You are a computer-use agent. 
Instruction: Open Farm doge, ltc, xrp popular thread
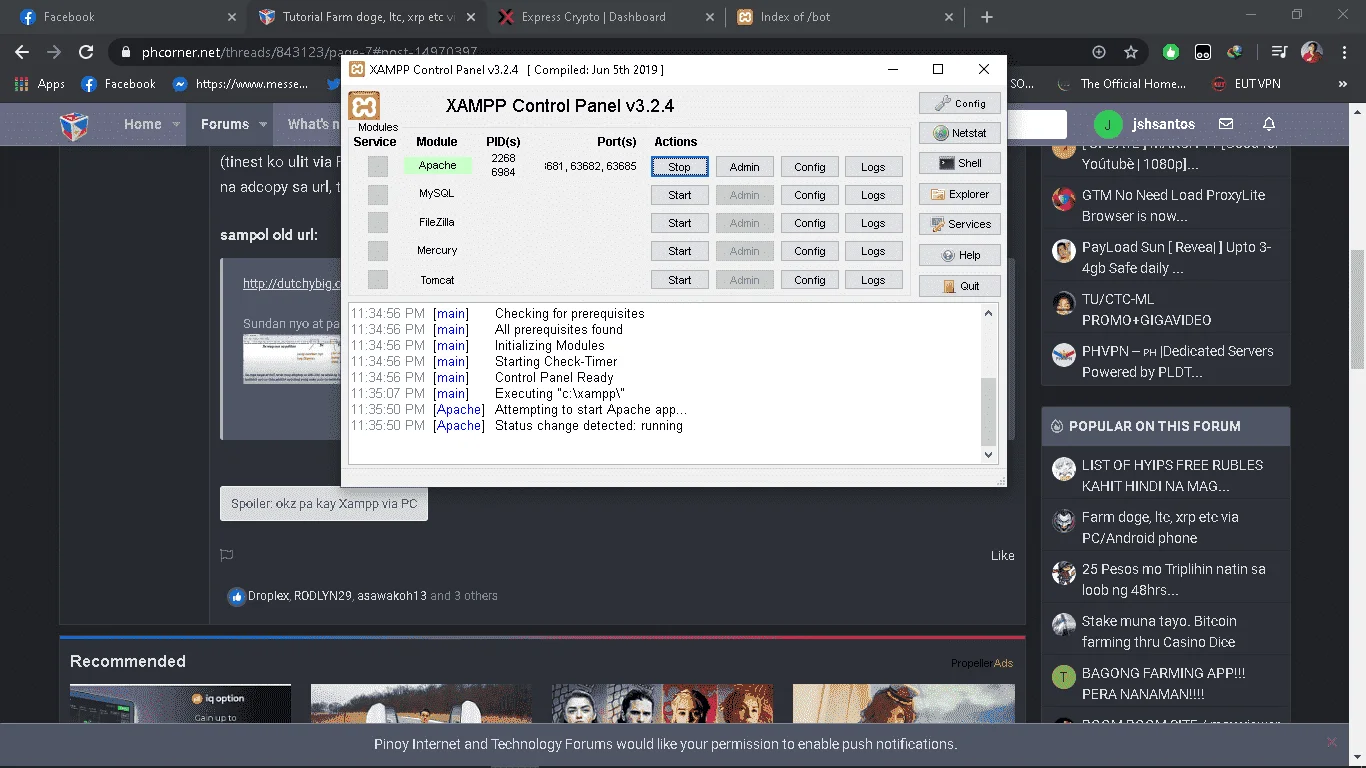click(1160, 528)
